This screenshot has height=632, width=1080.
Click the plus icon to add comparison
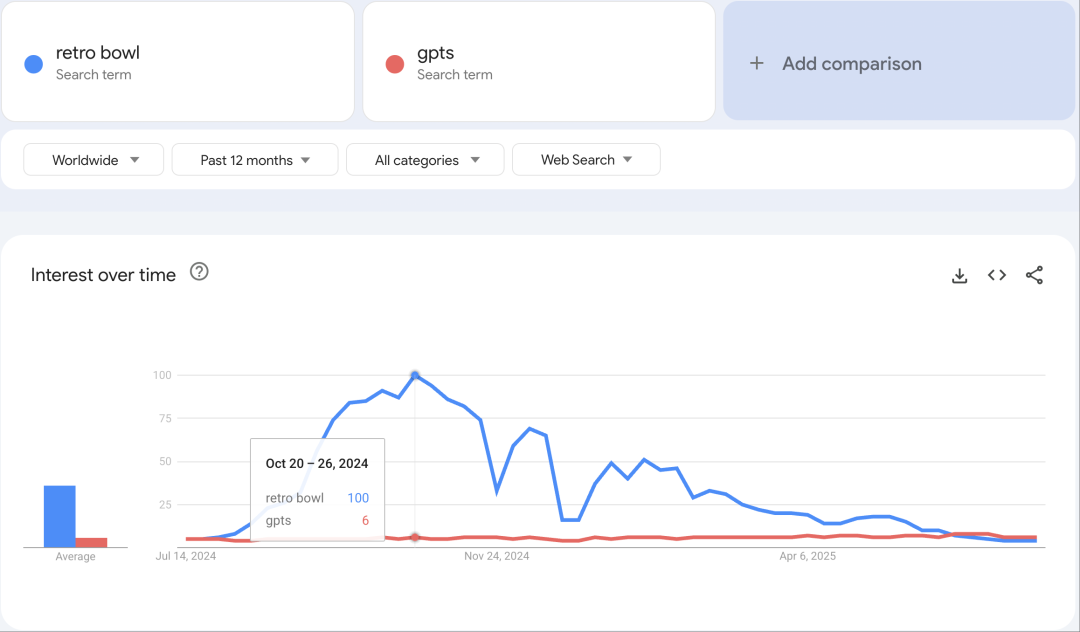[x=756, y=63]
